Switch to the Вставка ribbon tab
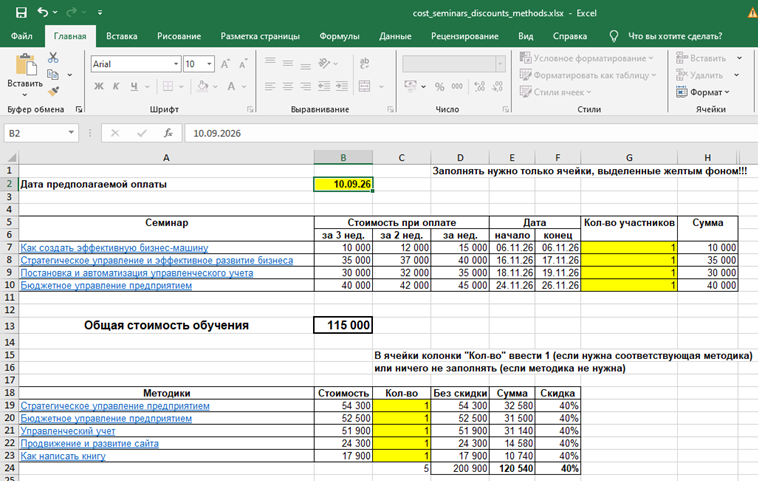This screenshot has width=758, height=481. pyautogui.click(x=122, y=36)
